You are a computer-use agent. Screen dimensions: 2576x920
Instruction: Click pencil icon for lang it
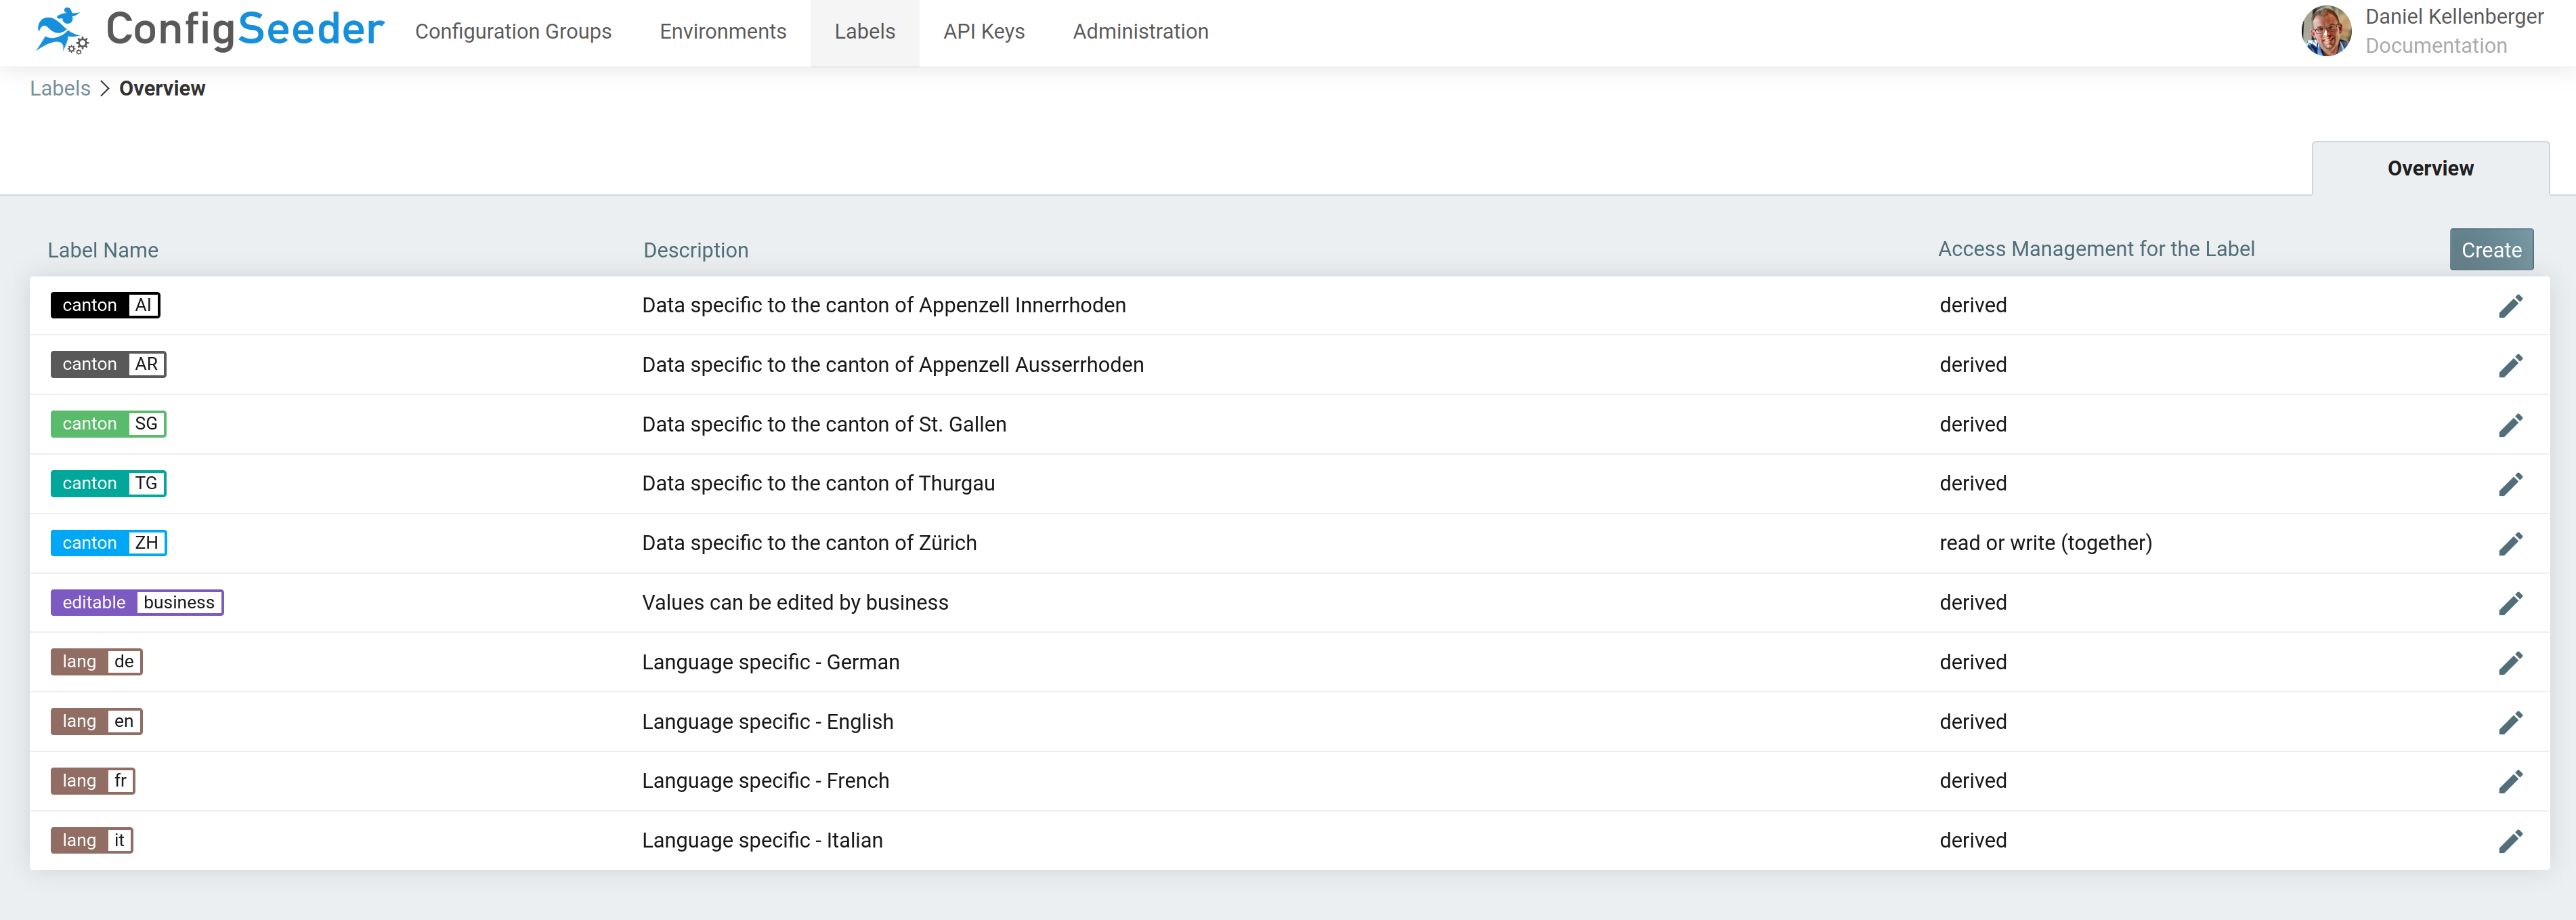[2510, 841]
